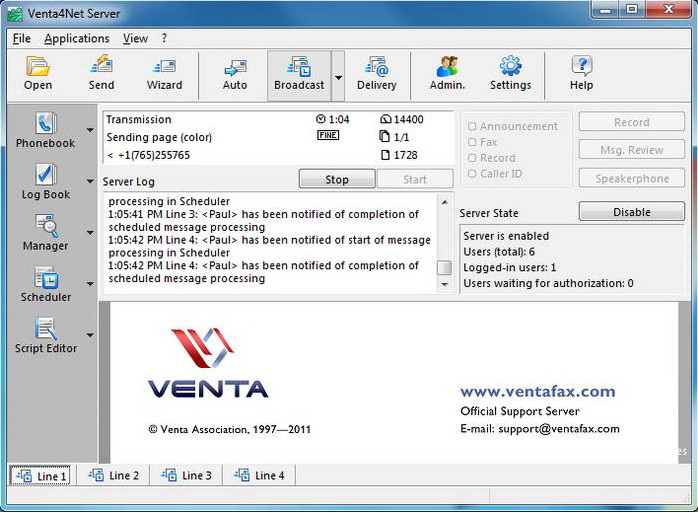Click the 14400 baud rate speed icon
This screenshot has height=512, width=698.
386,119
